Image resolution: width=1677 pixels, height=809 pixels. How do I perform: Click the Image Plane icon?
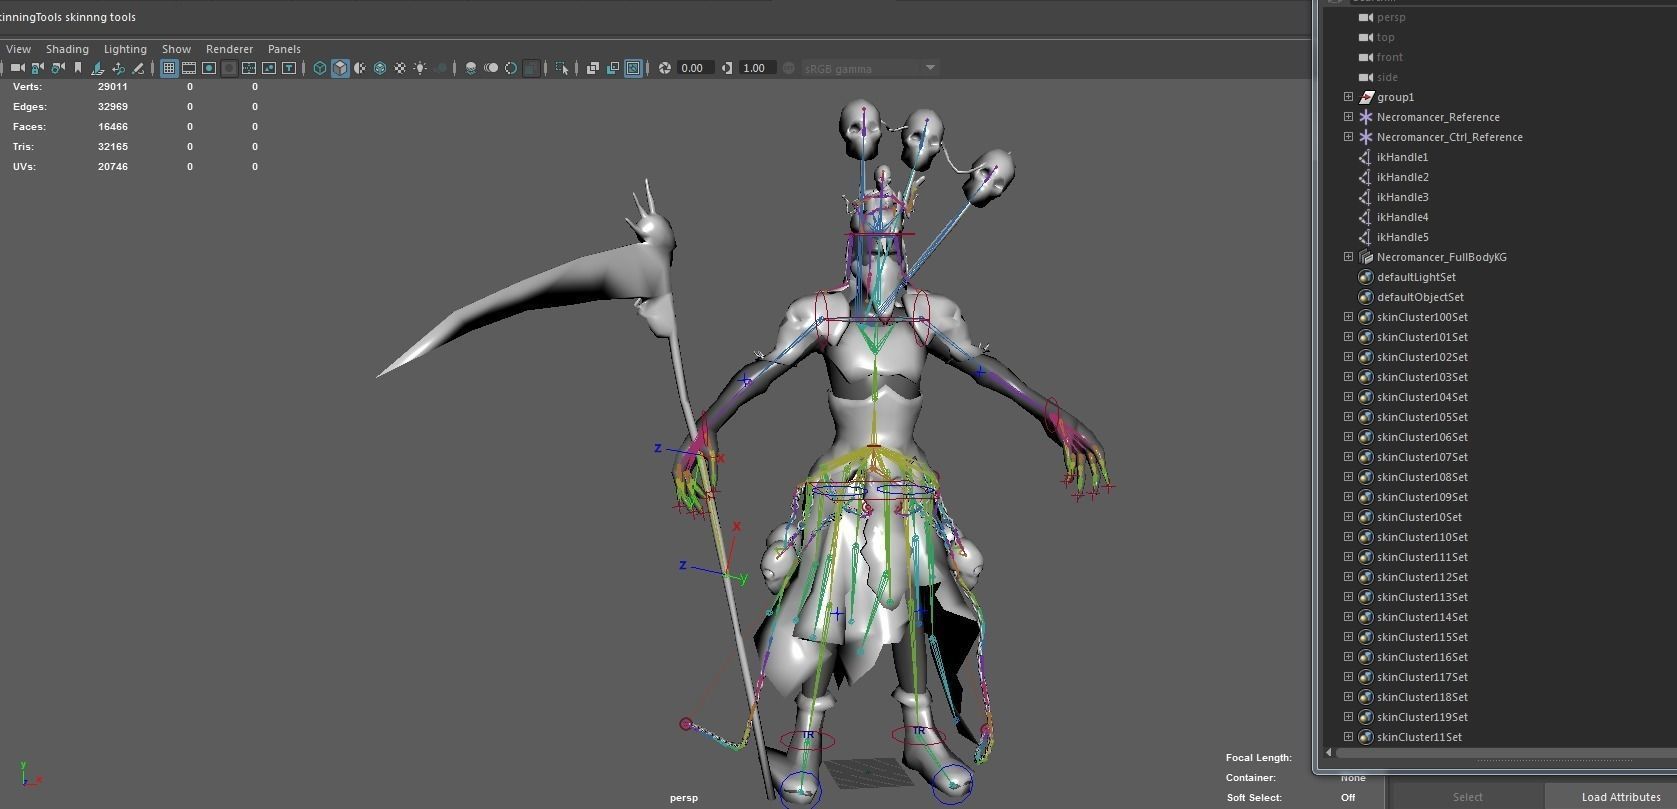97,68
